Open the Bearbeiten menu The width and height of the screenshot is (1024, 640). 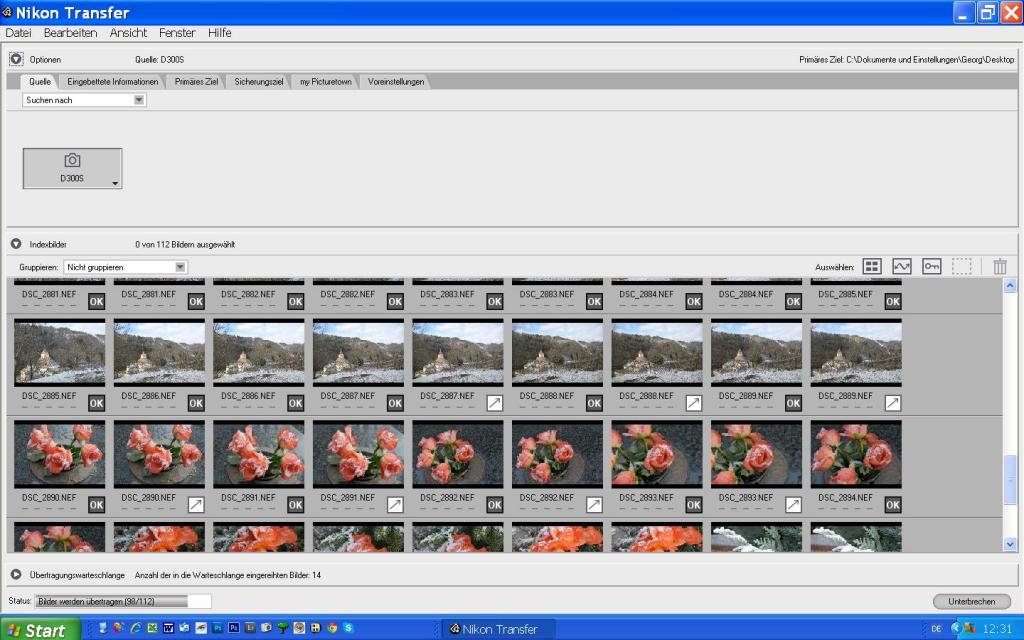tap(71, 33)
